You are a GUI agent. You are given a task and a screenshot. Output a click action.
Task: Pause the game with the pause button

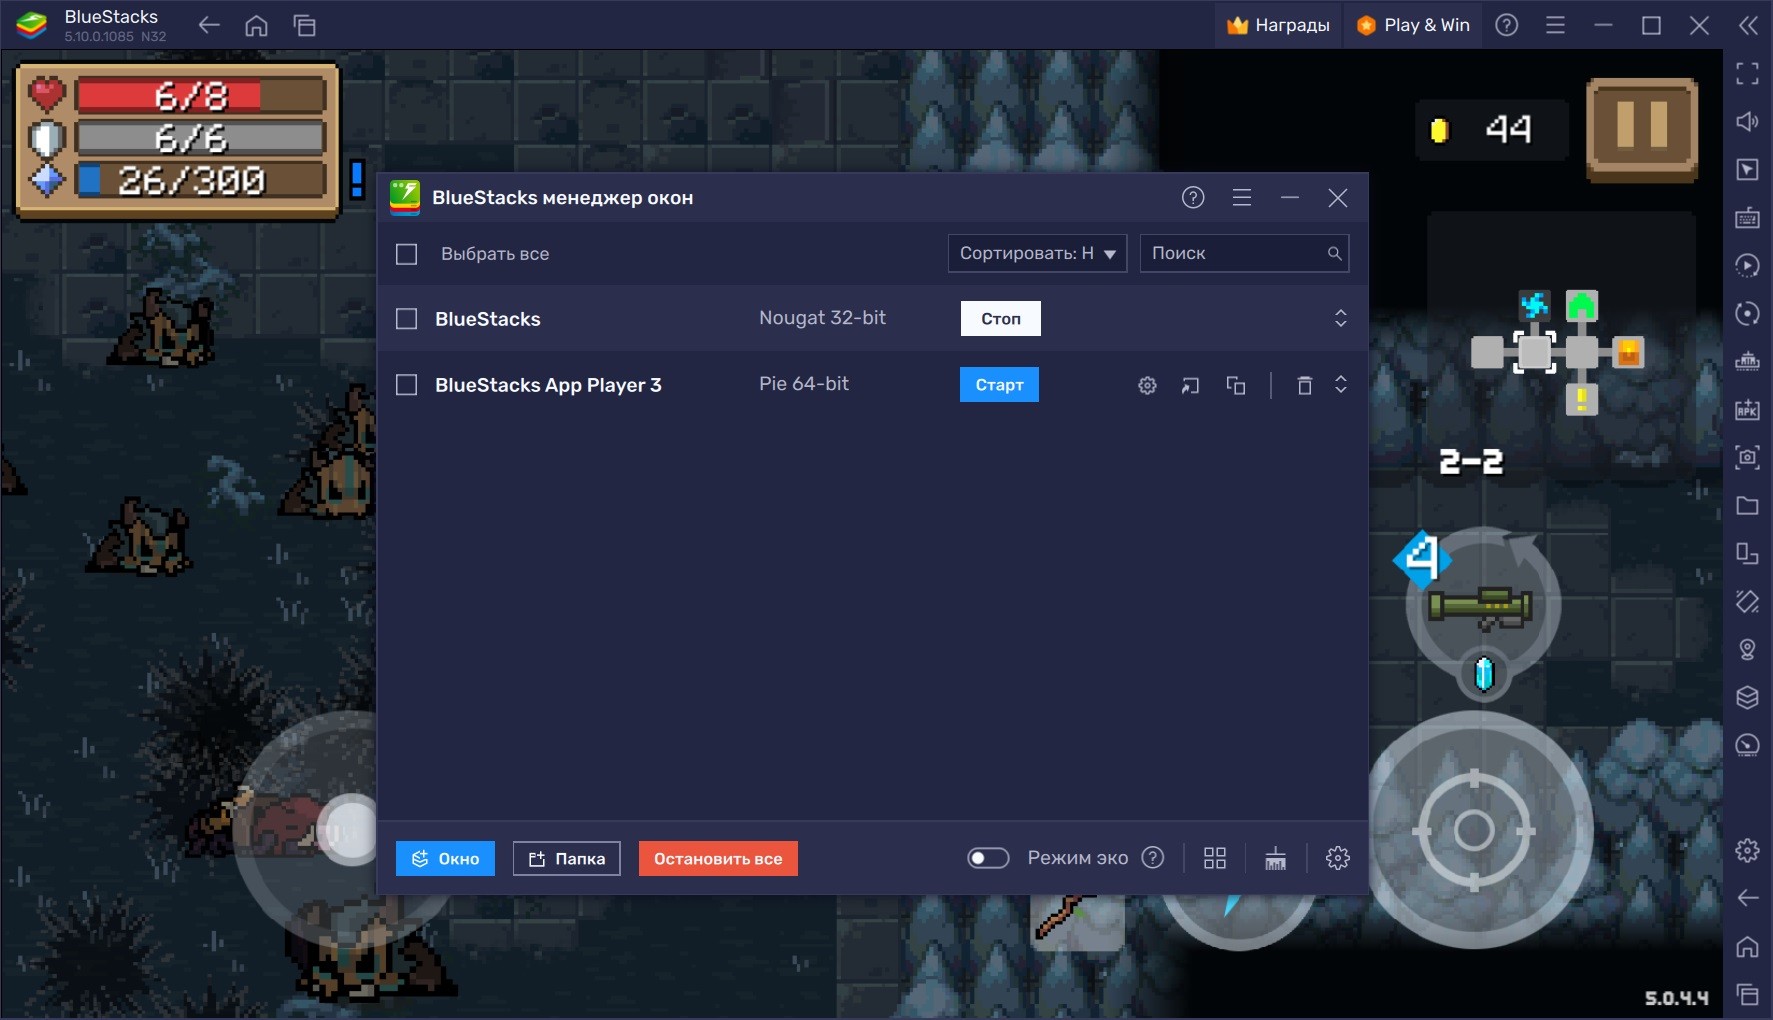coord(1642,130)
